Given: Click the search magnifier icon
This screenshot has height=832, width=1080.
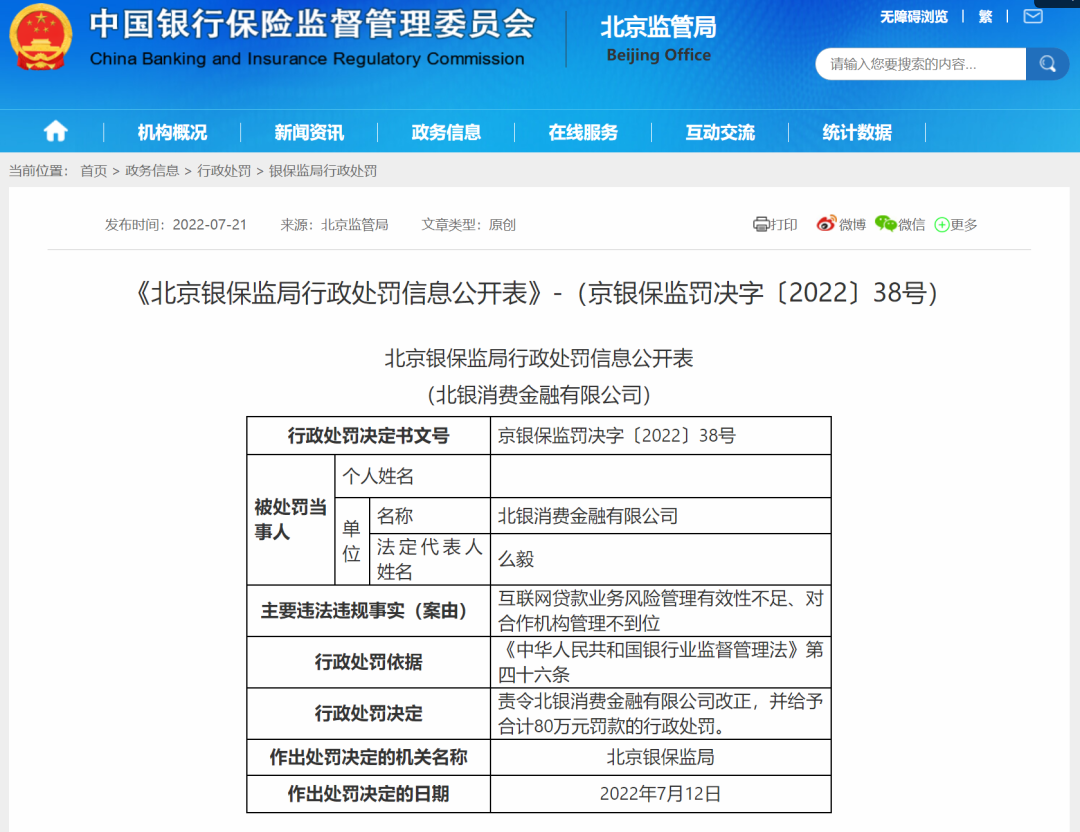Looking at the screenshot, I should coord(1046,63).
